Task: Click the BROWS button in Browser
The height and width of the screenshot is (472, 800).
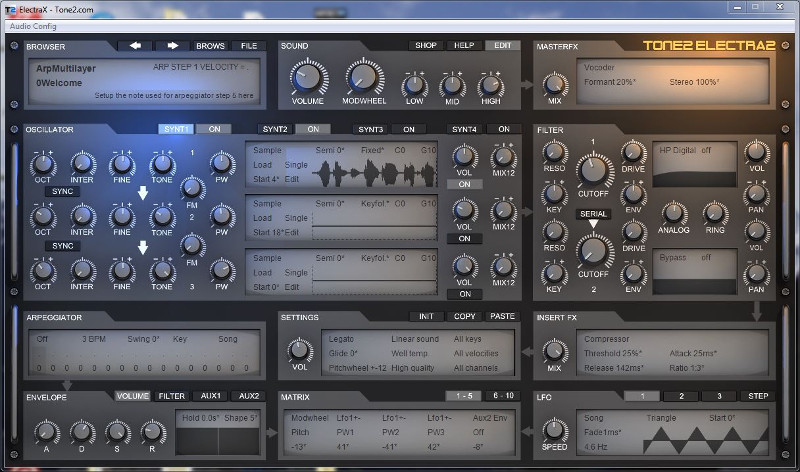Action: click(210, 46)
